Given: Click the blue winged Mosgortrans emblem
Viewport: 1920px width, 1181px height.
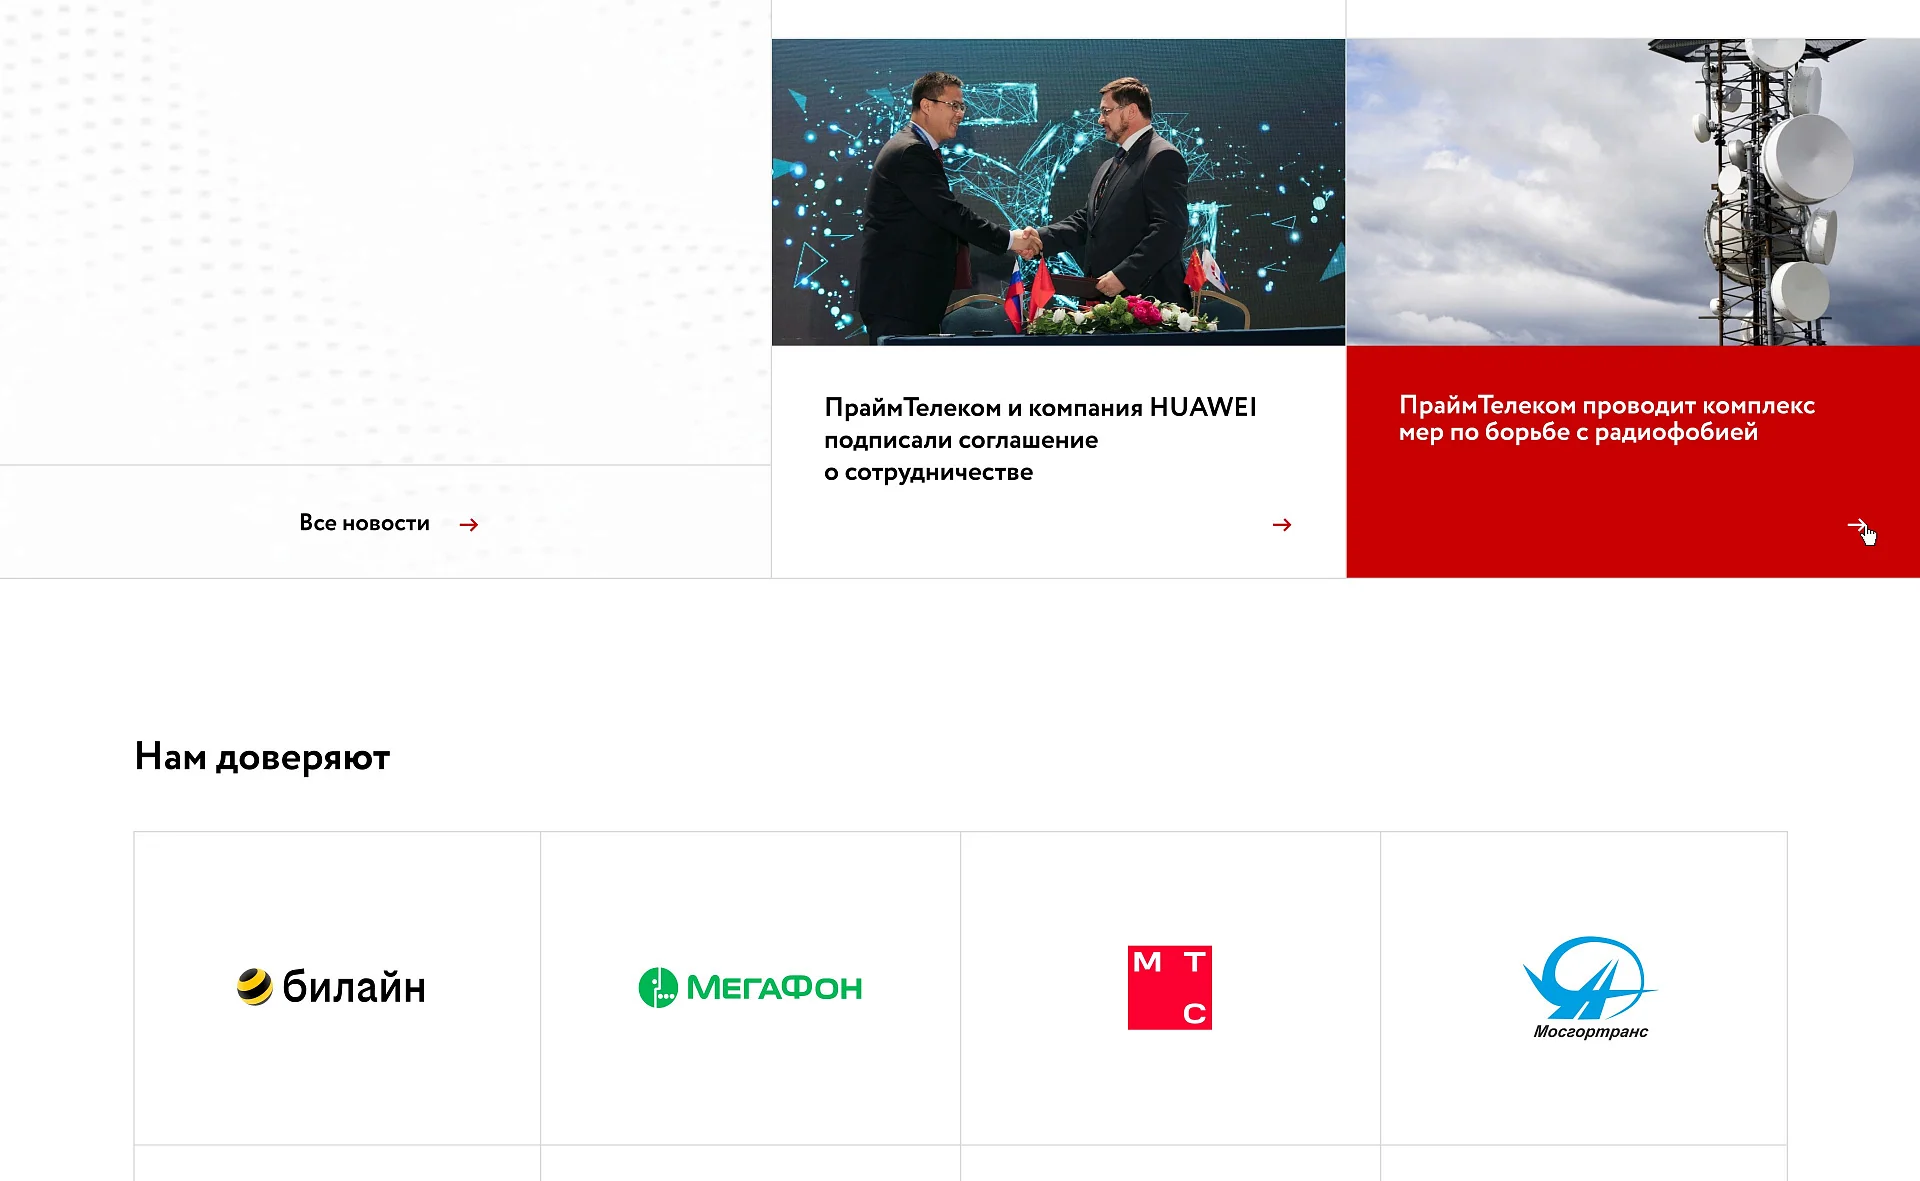Looking at the screenshot, I should click(1589, 978).
